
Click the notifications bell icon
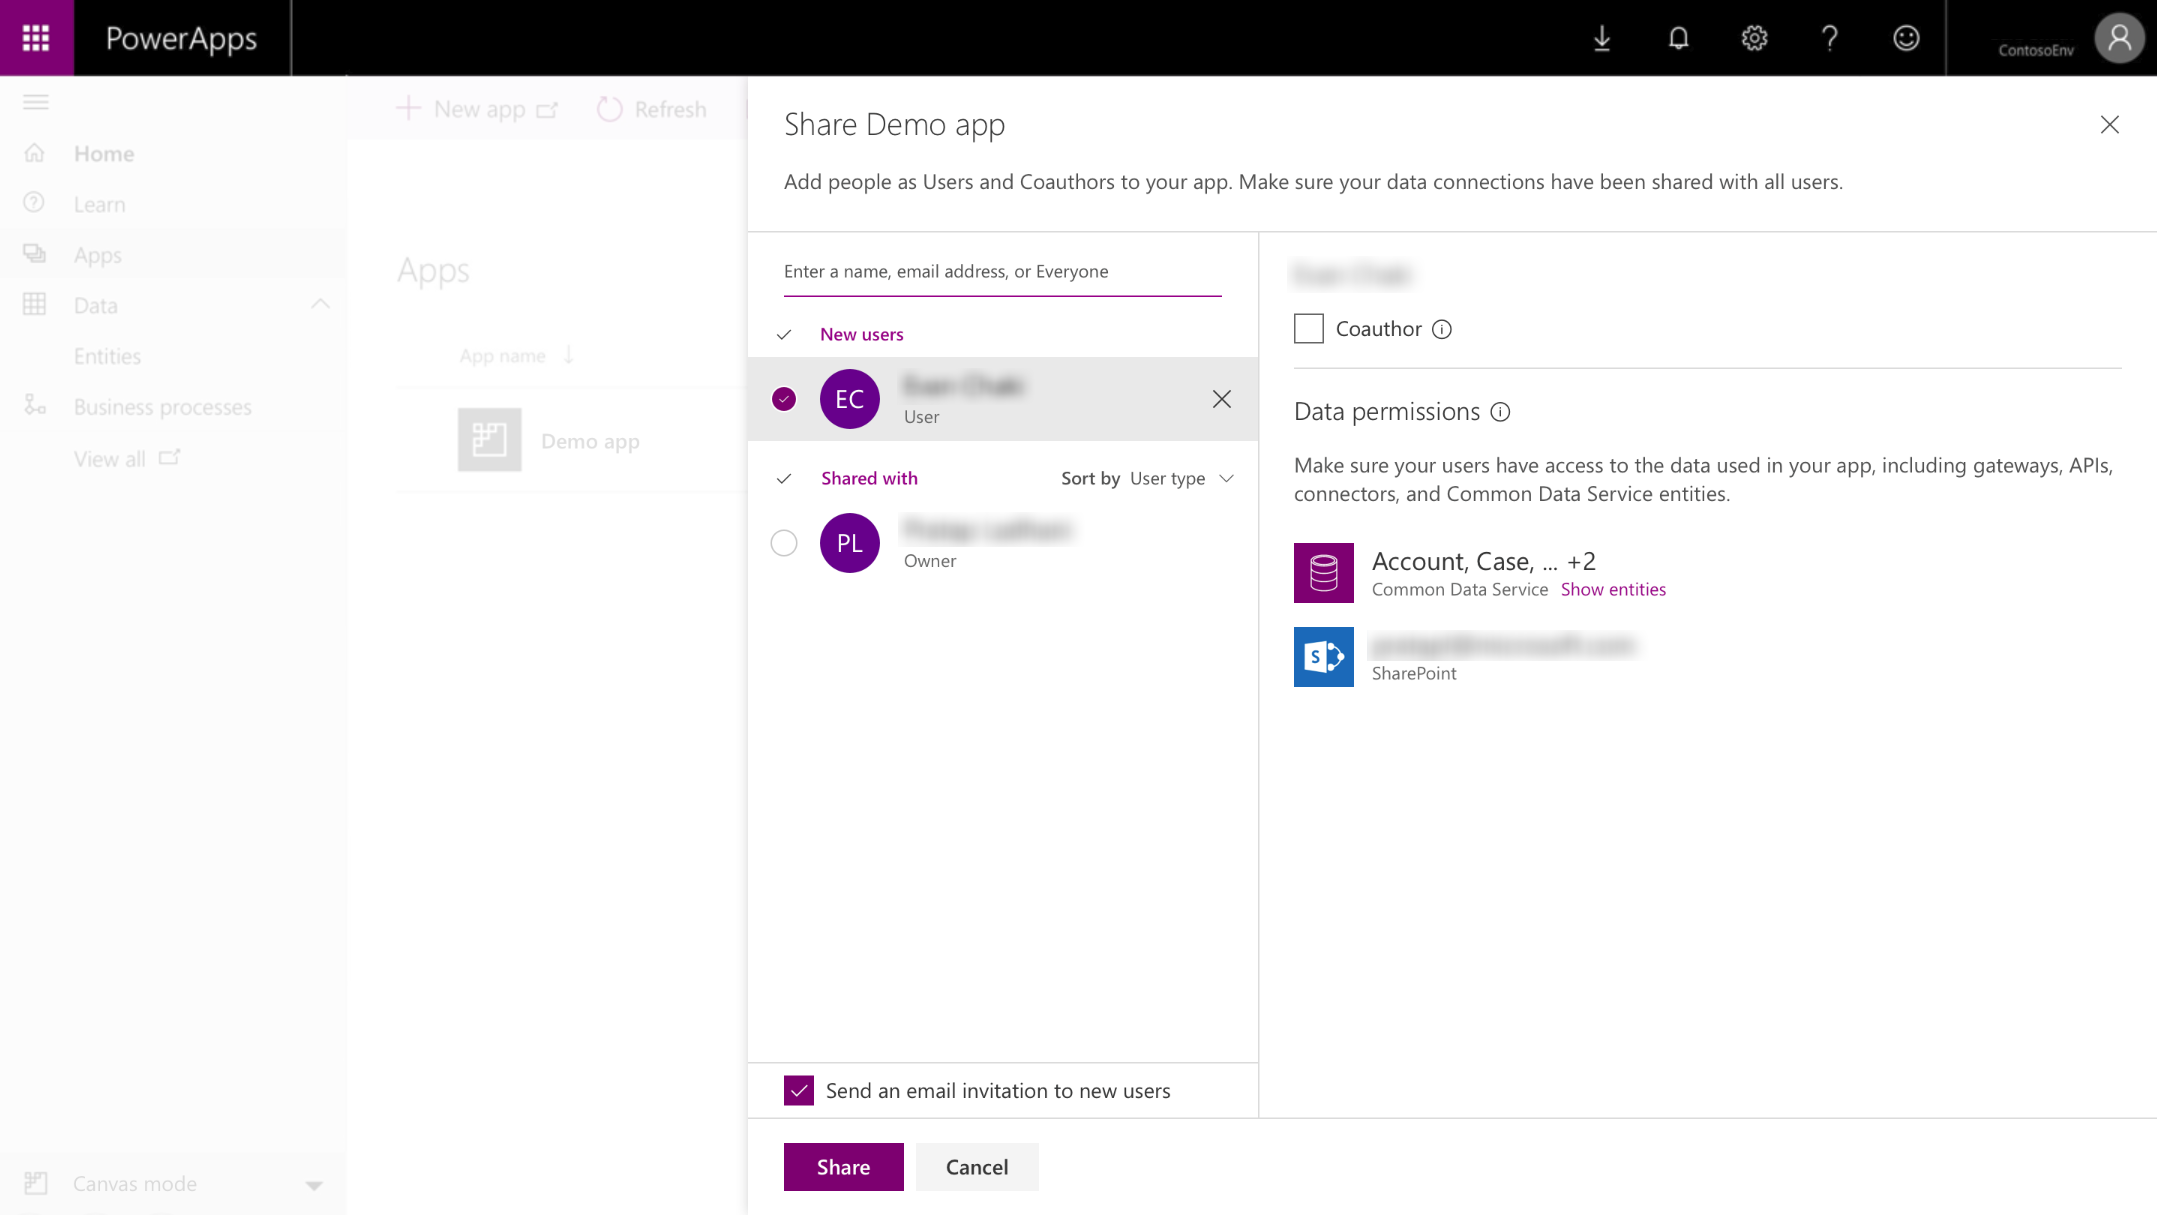click(x=1678, y=37)
